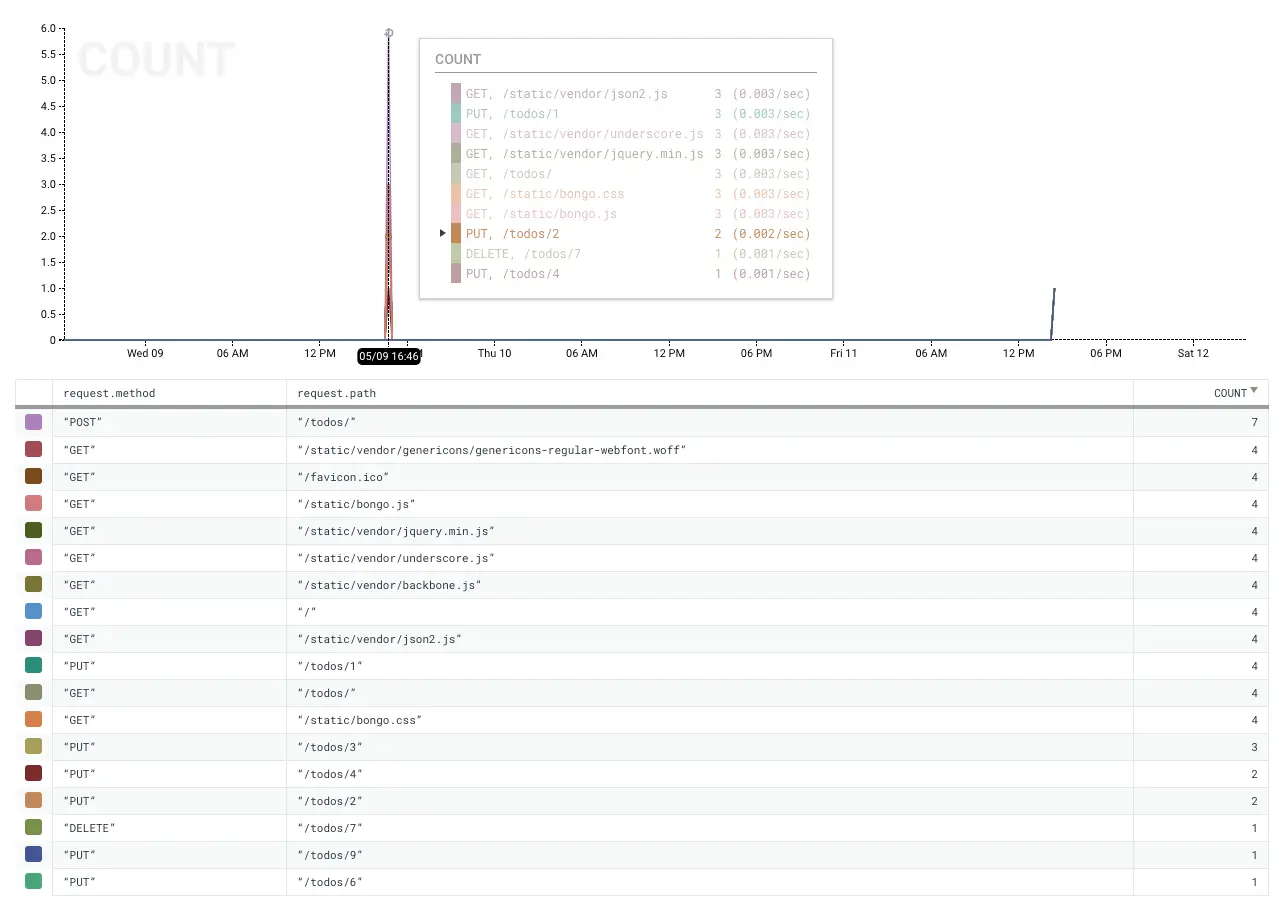Click the brown swatch for /favicon.ico row

33,476
